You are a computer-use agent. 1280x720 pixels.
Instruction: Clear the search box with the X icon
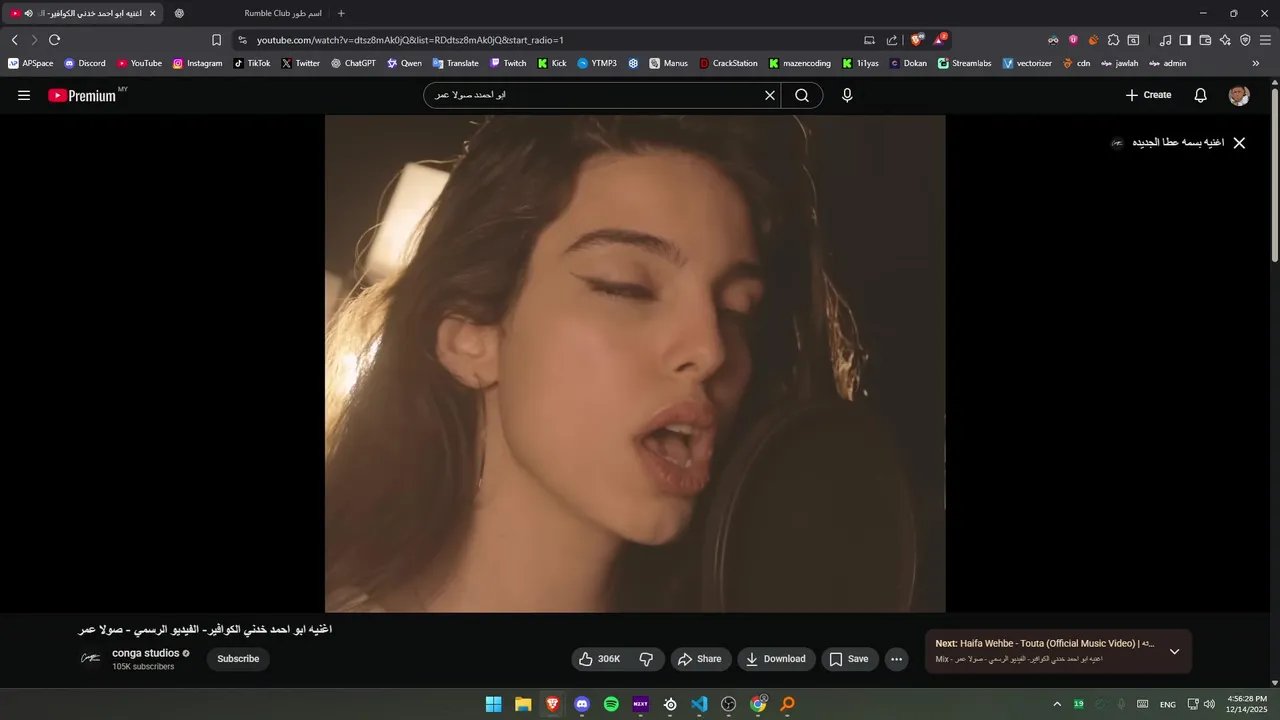coord(770,95)
